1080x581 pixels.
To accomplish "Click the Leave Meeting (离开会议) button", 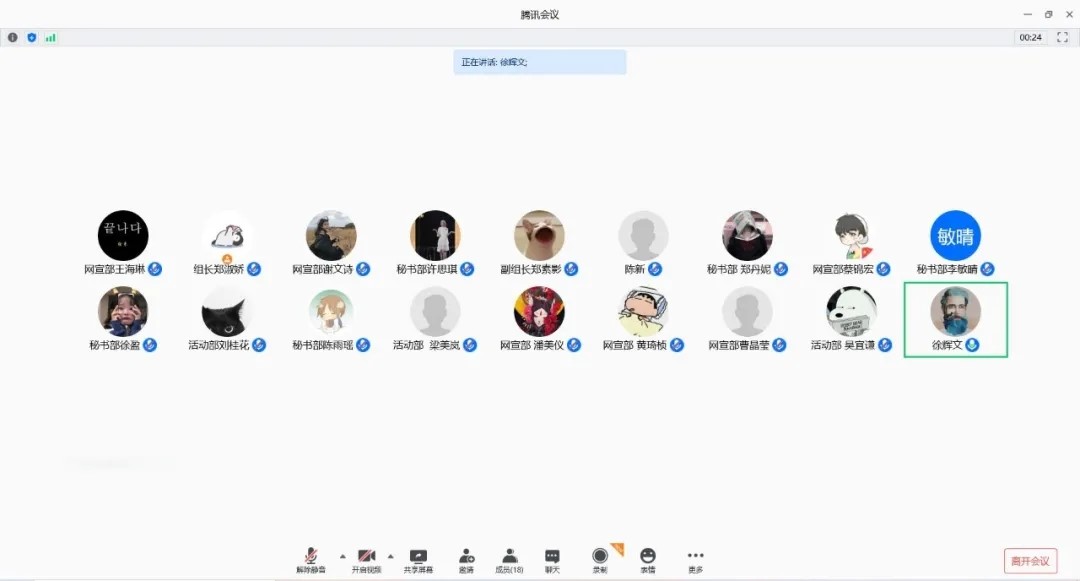I will (1030, 560).
